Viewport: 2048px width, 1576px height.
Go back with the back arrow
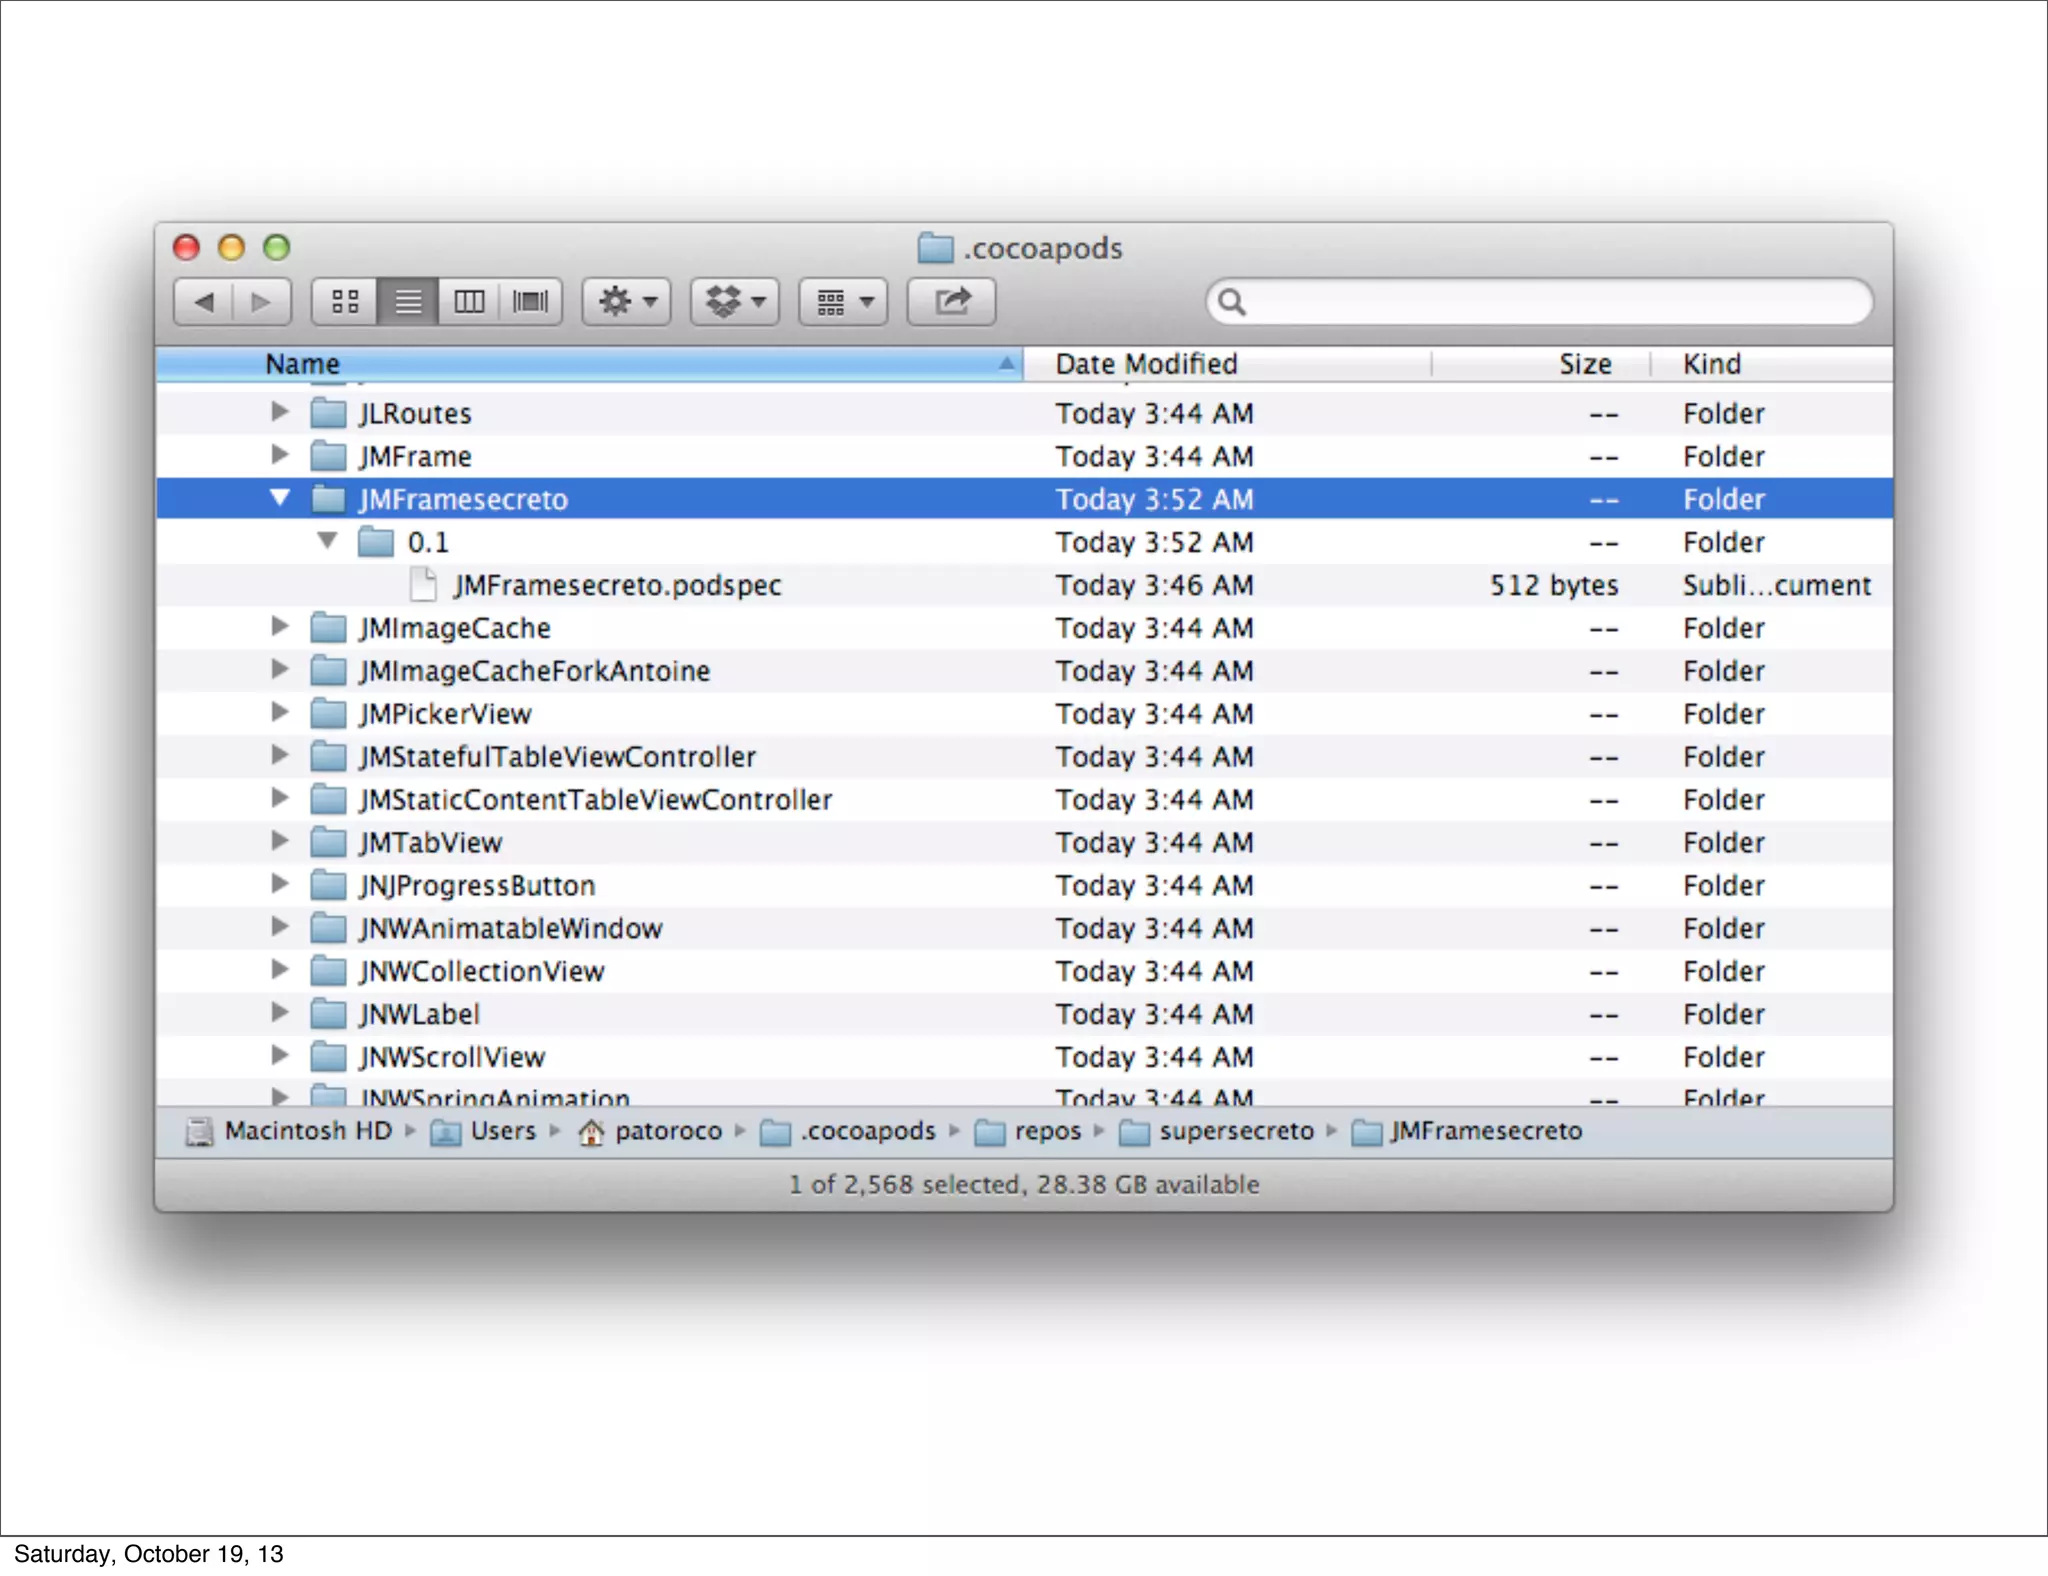204,301
